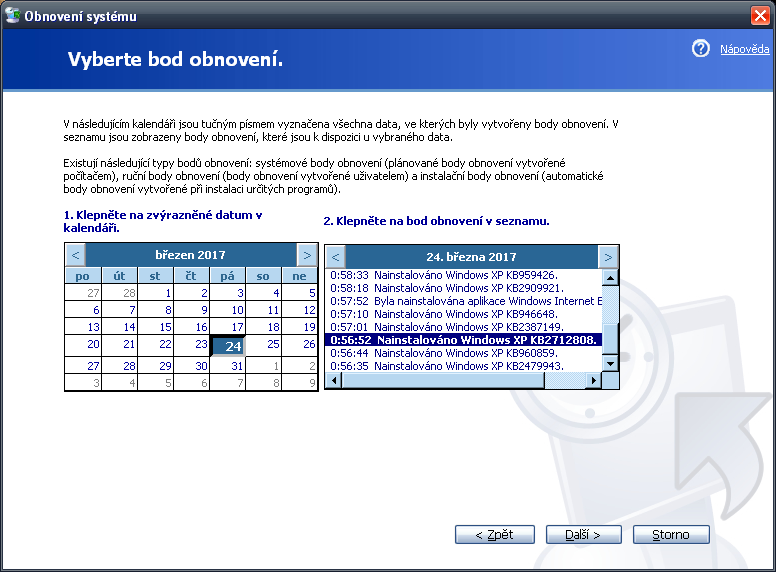Image resolution: width=776 pixels, height=572 pixels.
Task: Go to previous month in calendar
Action: (75, 255)
